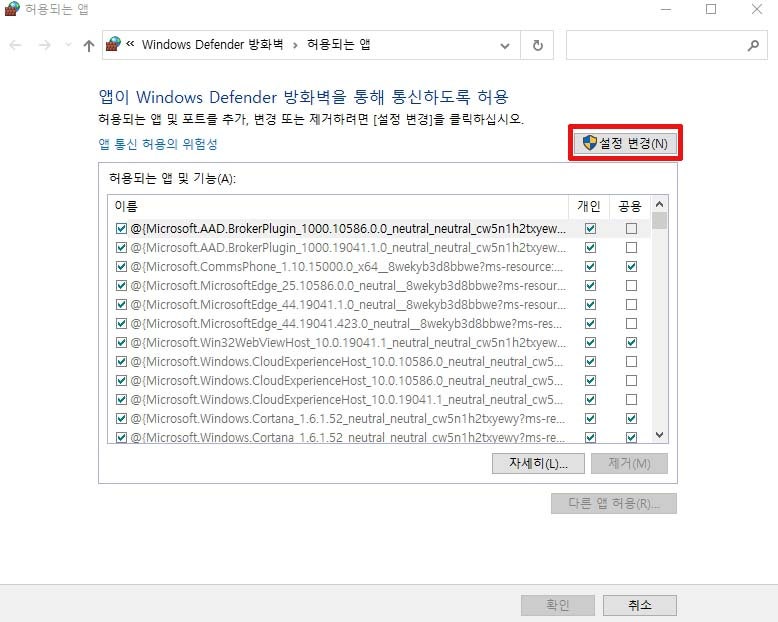Click the 자세히(L)... button
Screen dimensions: 778x622
point(538,464)
